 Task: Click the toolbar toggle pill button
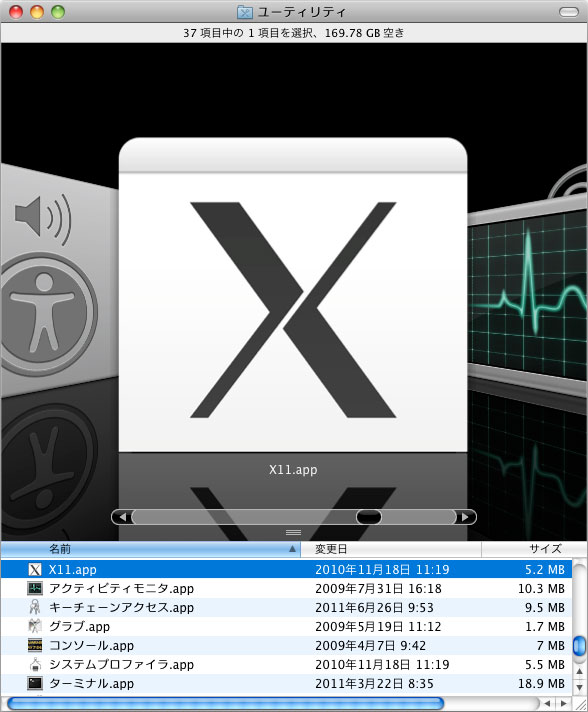pyautogui.click(x=568, y=12)
